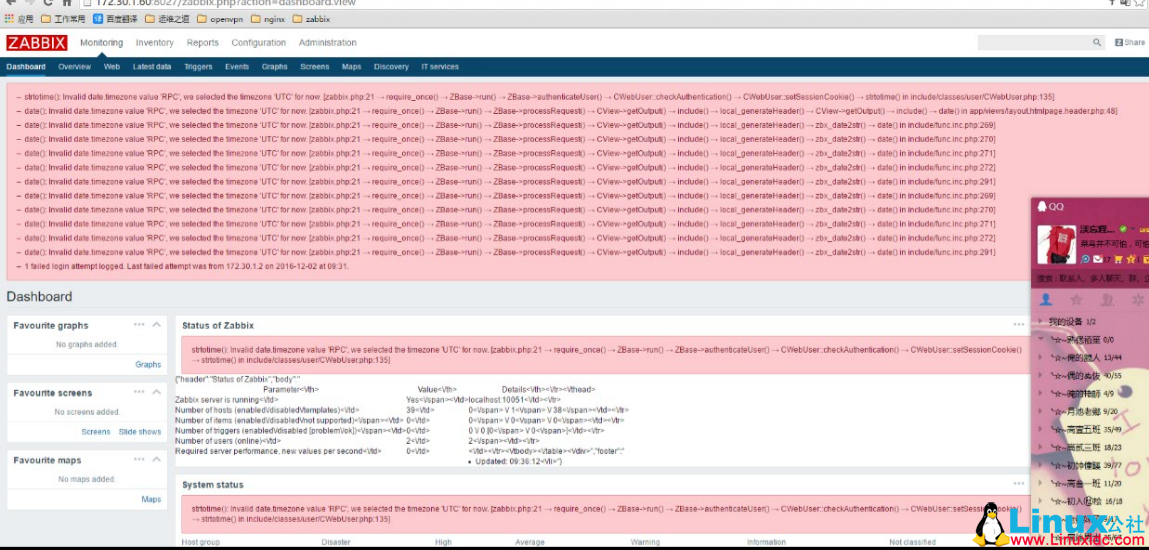
Task: Open Favourite maps three-dot menu
Action: click(x=139, y=459)
